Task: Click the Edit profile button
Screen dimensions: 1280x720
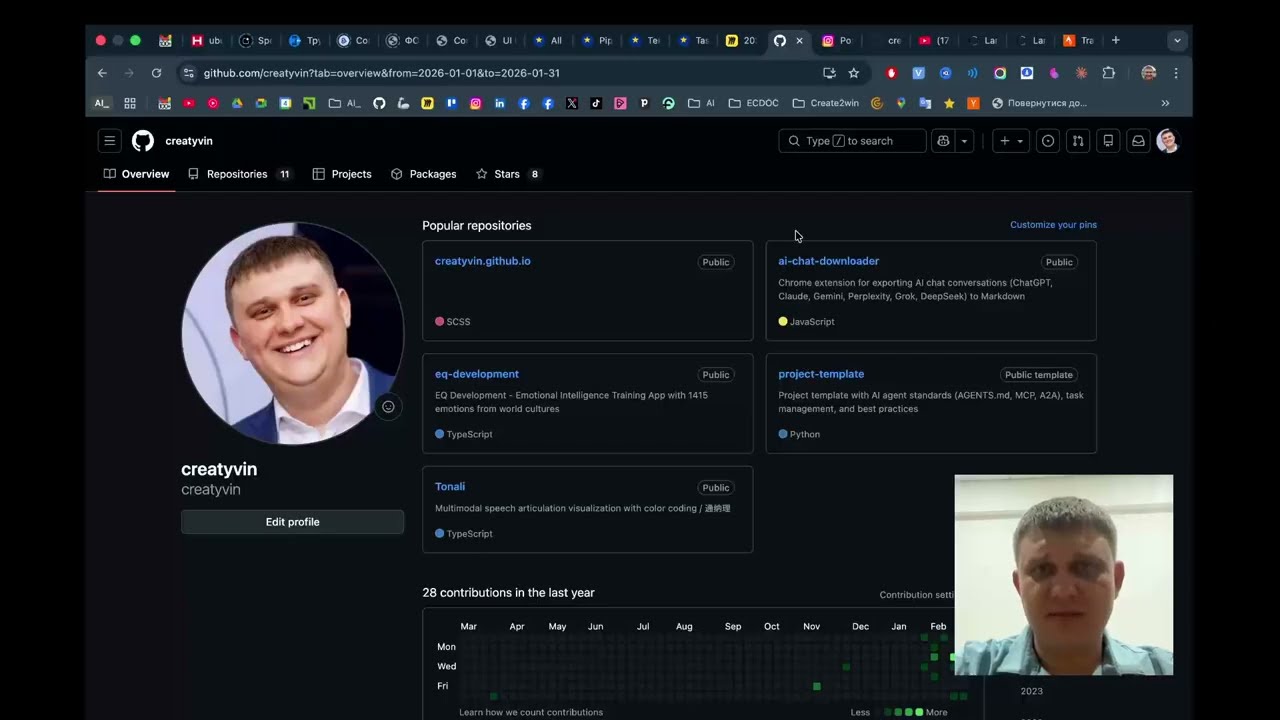Action: click(x=292, y=522)
